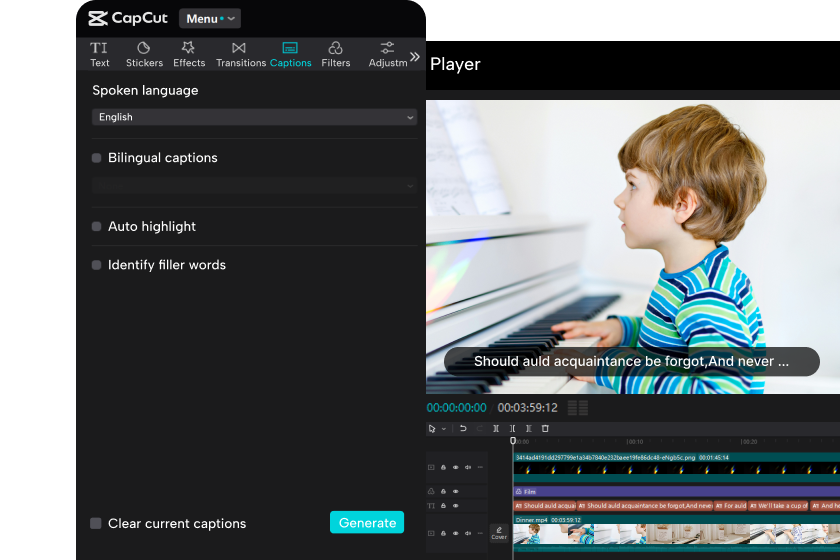Open the Effects panel tab
The image size is (840, 560).
(x=189, y=55)
